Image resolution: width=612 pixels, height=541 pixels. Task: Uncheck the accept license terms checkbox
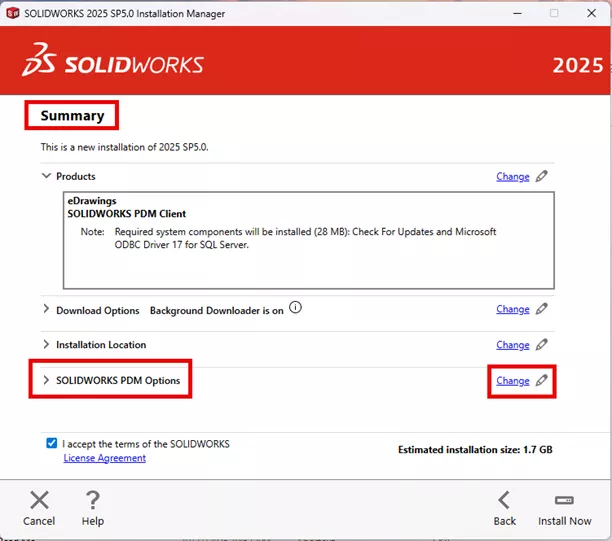52,443
